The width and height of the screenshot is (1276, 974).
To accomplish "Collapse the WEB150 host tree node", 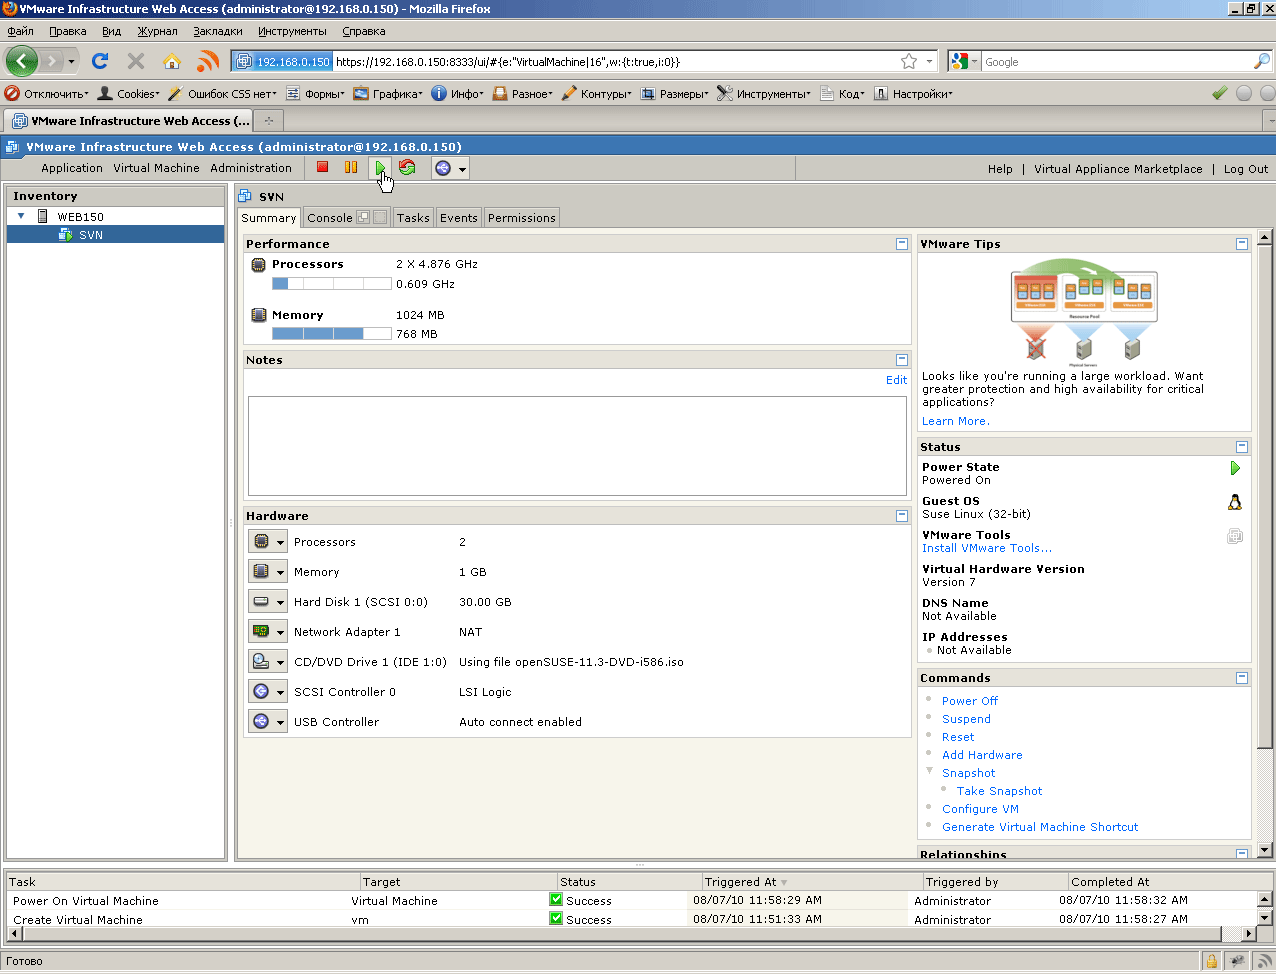I will (x=21, y=216).
